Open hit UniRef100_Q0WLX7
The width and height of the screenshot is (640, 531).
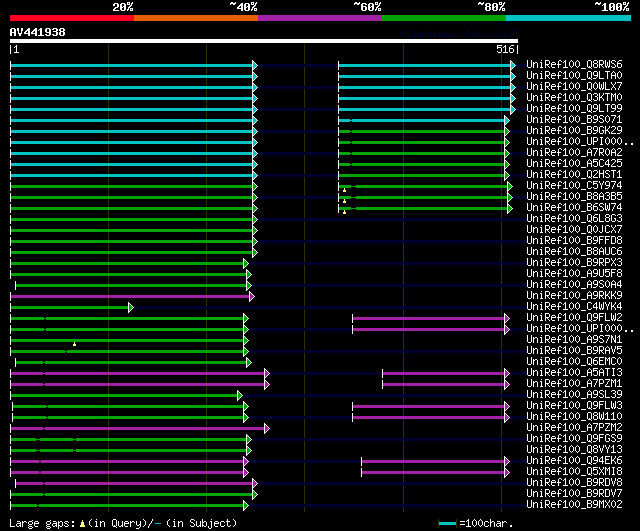(x=574, y=87)
